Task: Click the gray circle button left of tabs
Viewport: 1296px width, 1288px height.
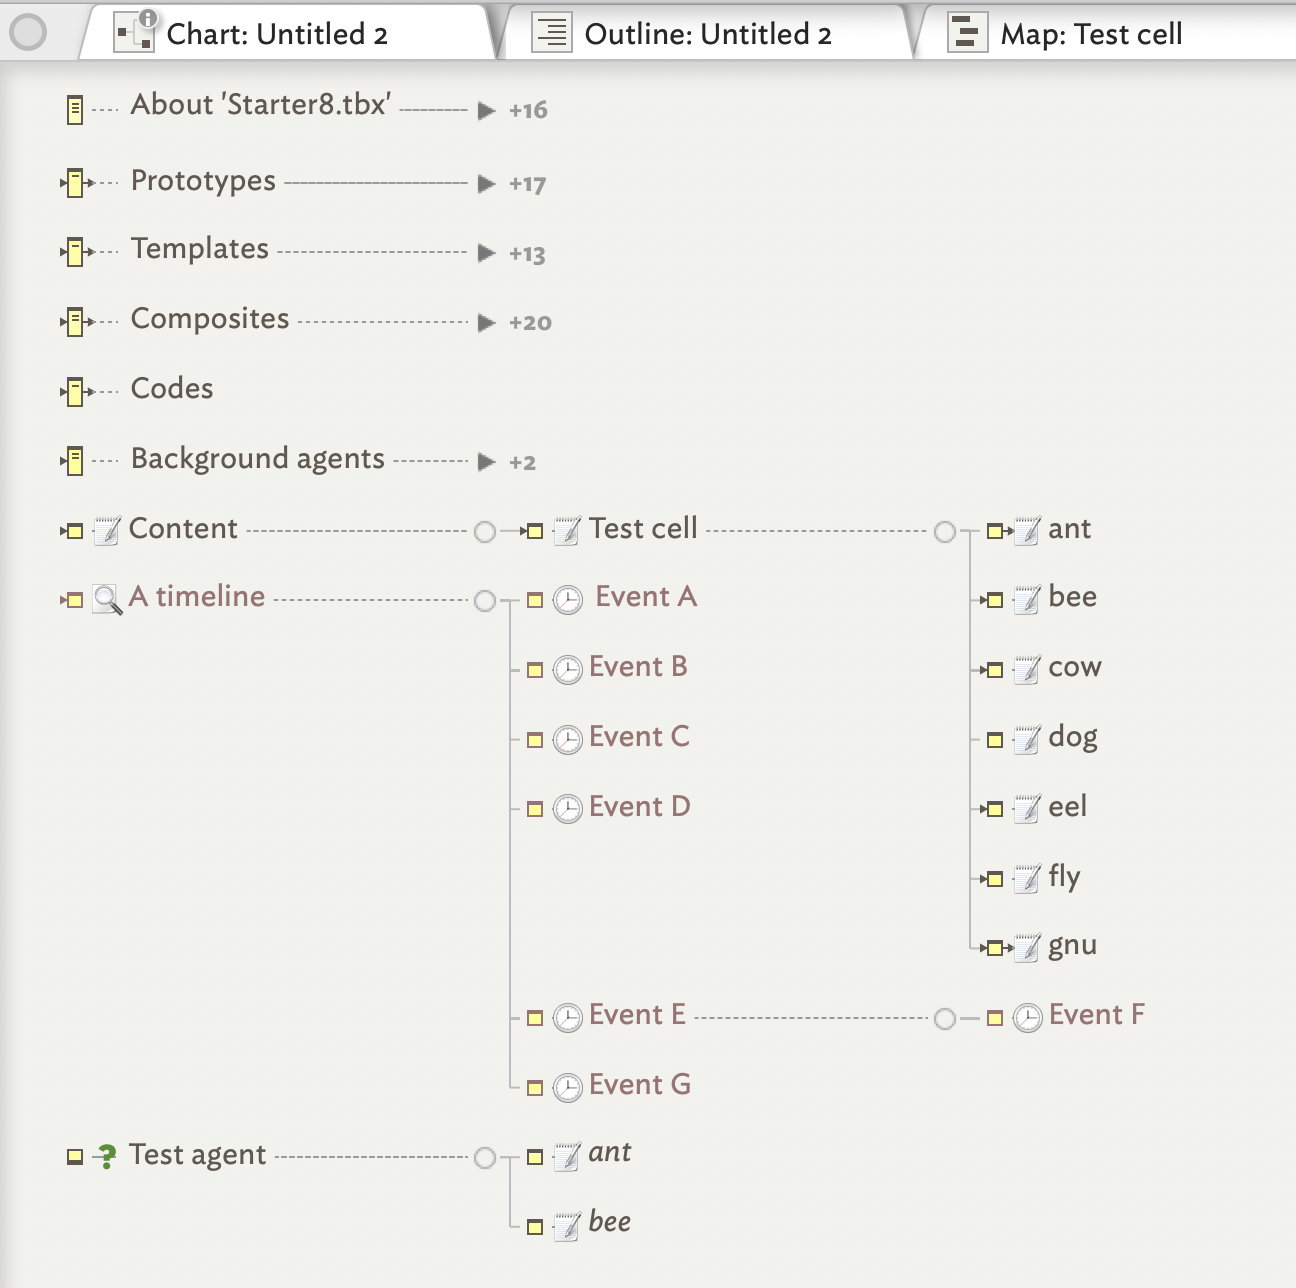Action: coord(28,33)
